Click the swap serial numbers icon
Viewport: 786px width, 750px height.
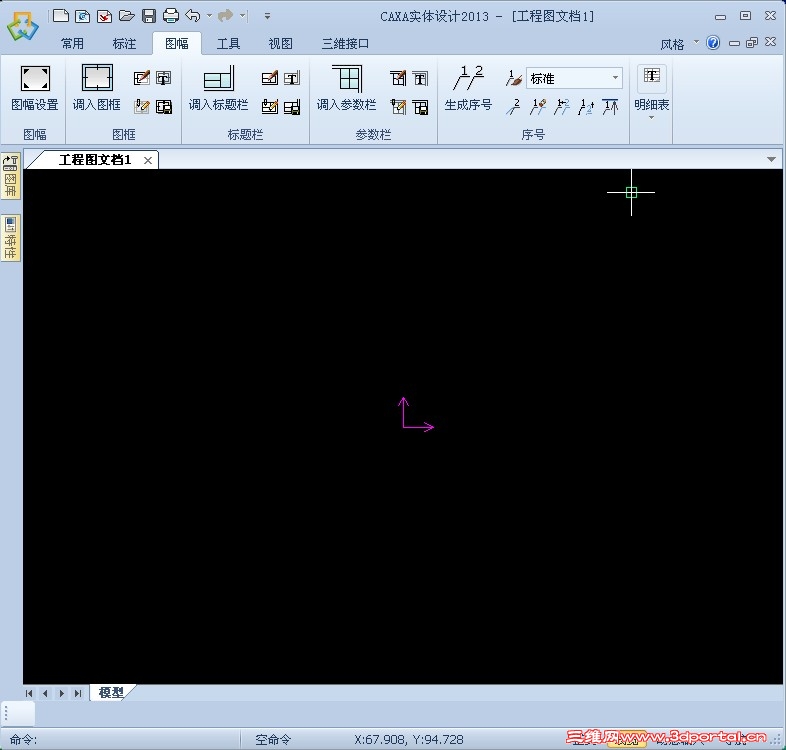click(562, 106)
